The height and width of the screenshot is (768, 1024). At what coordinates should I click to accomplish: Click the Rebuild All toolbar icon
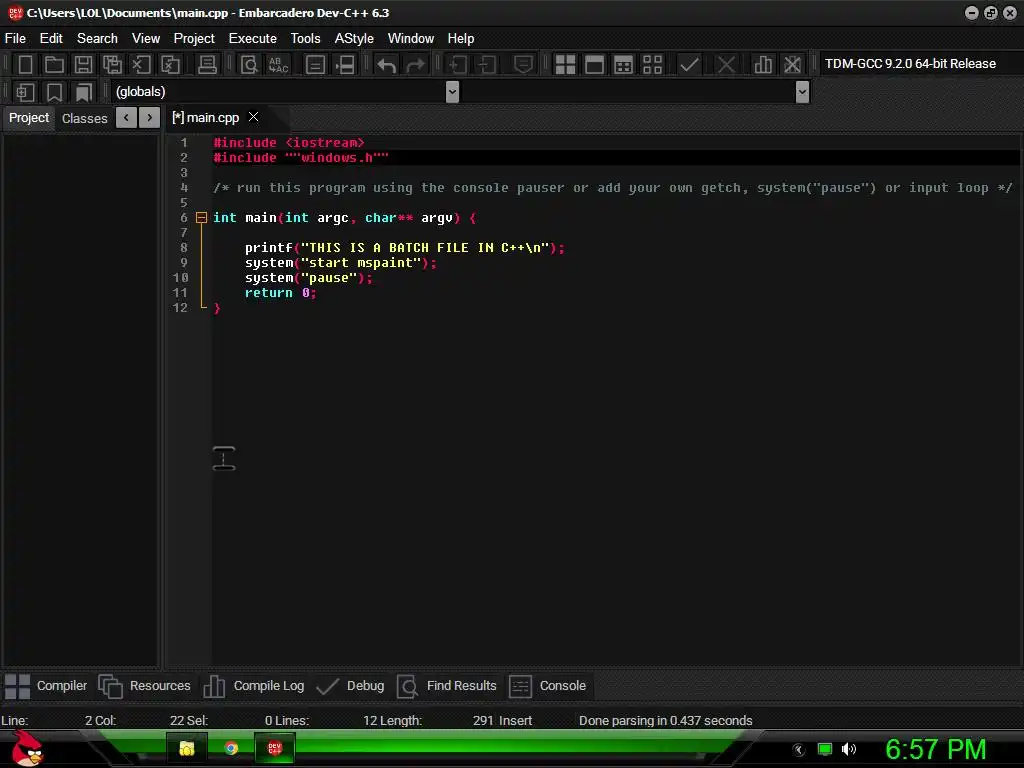[652, 65]
